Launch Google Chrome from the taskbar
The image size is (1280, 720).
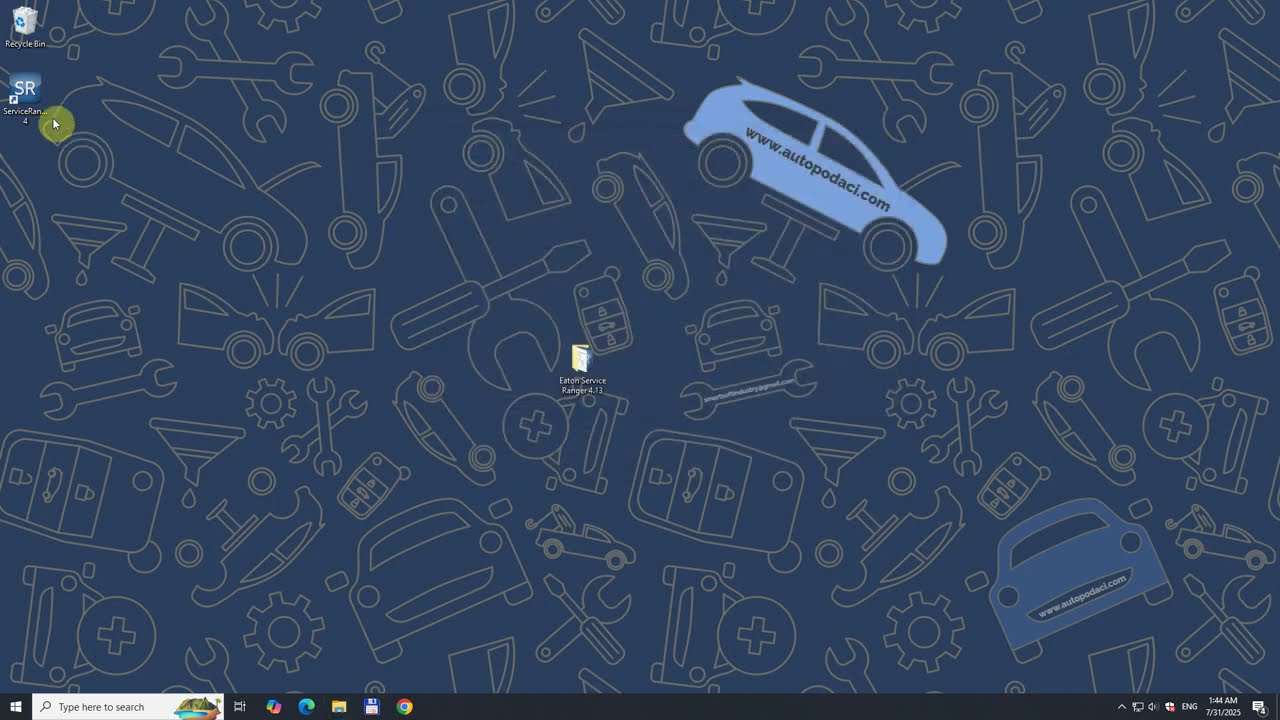tap(404, 707)
